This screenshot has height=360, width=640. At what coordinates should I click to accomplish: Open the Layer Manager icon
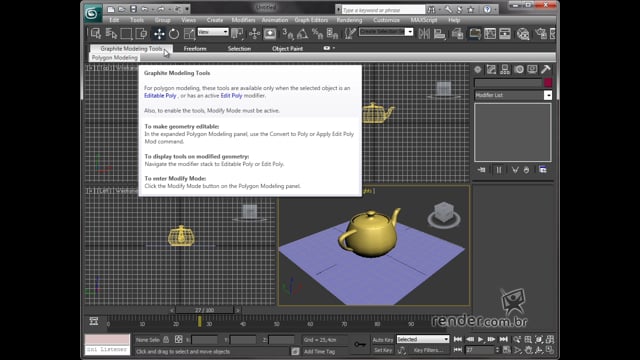click(x=457, y=33)
